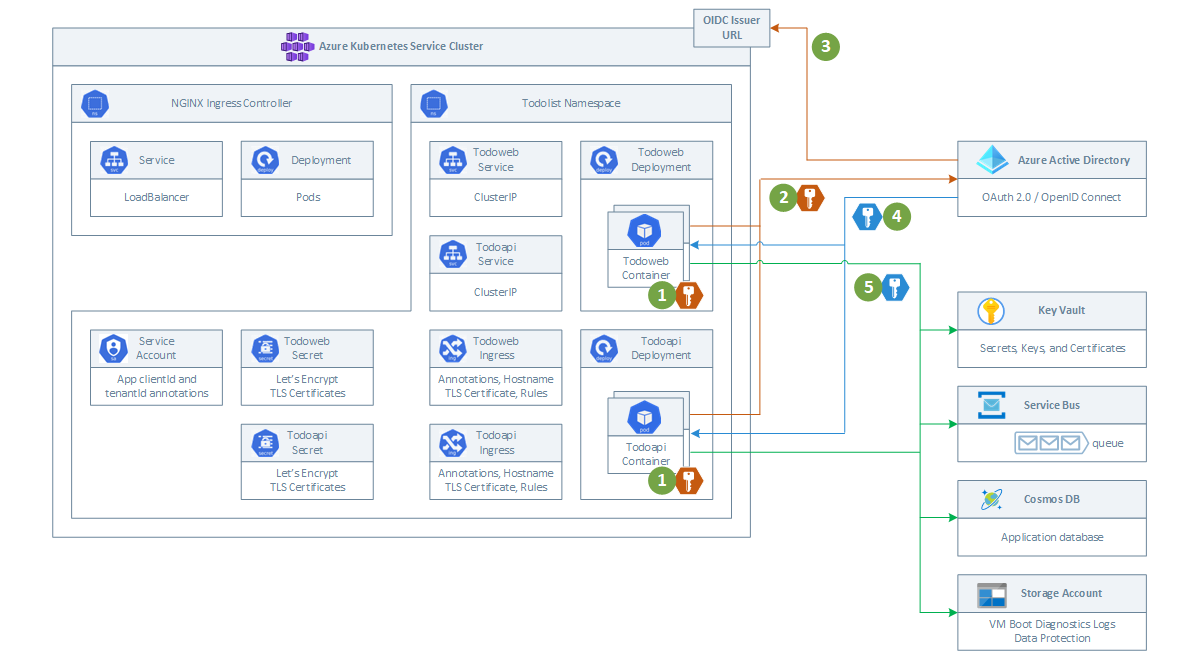
Task: Click the "Todolist Namespace" heading
Action: tap(571, 103)
